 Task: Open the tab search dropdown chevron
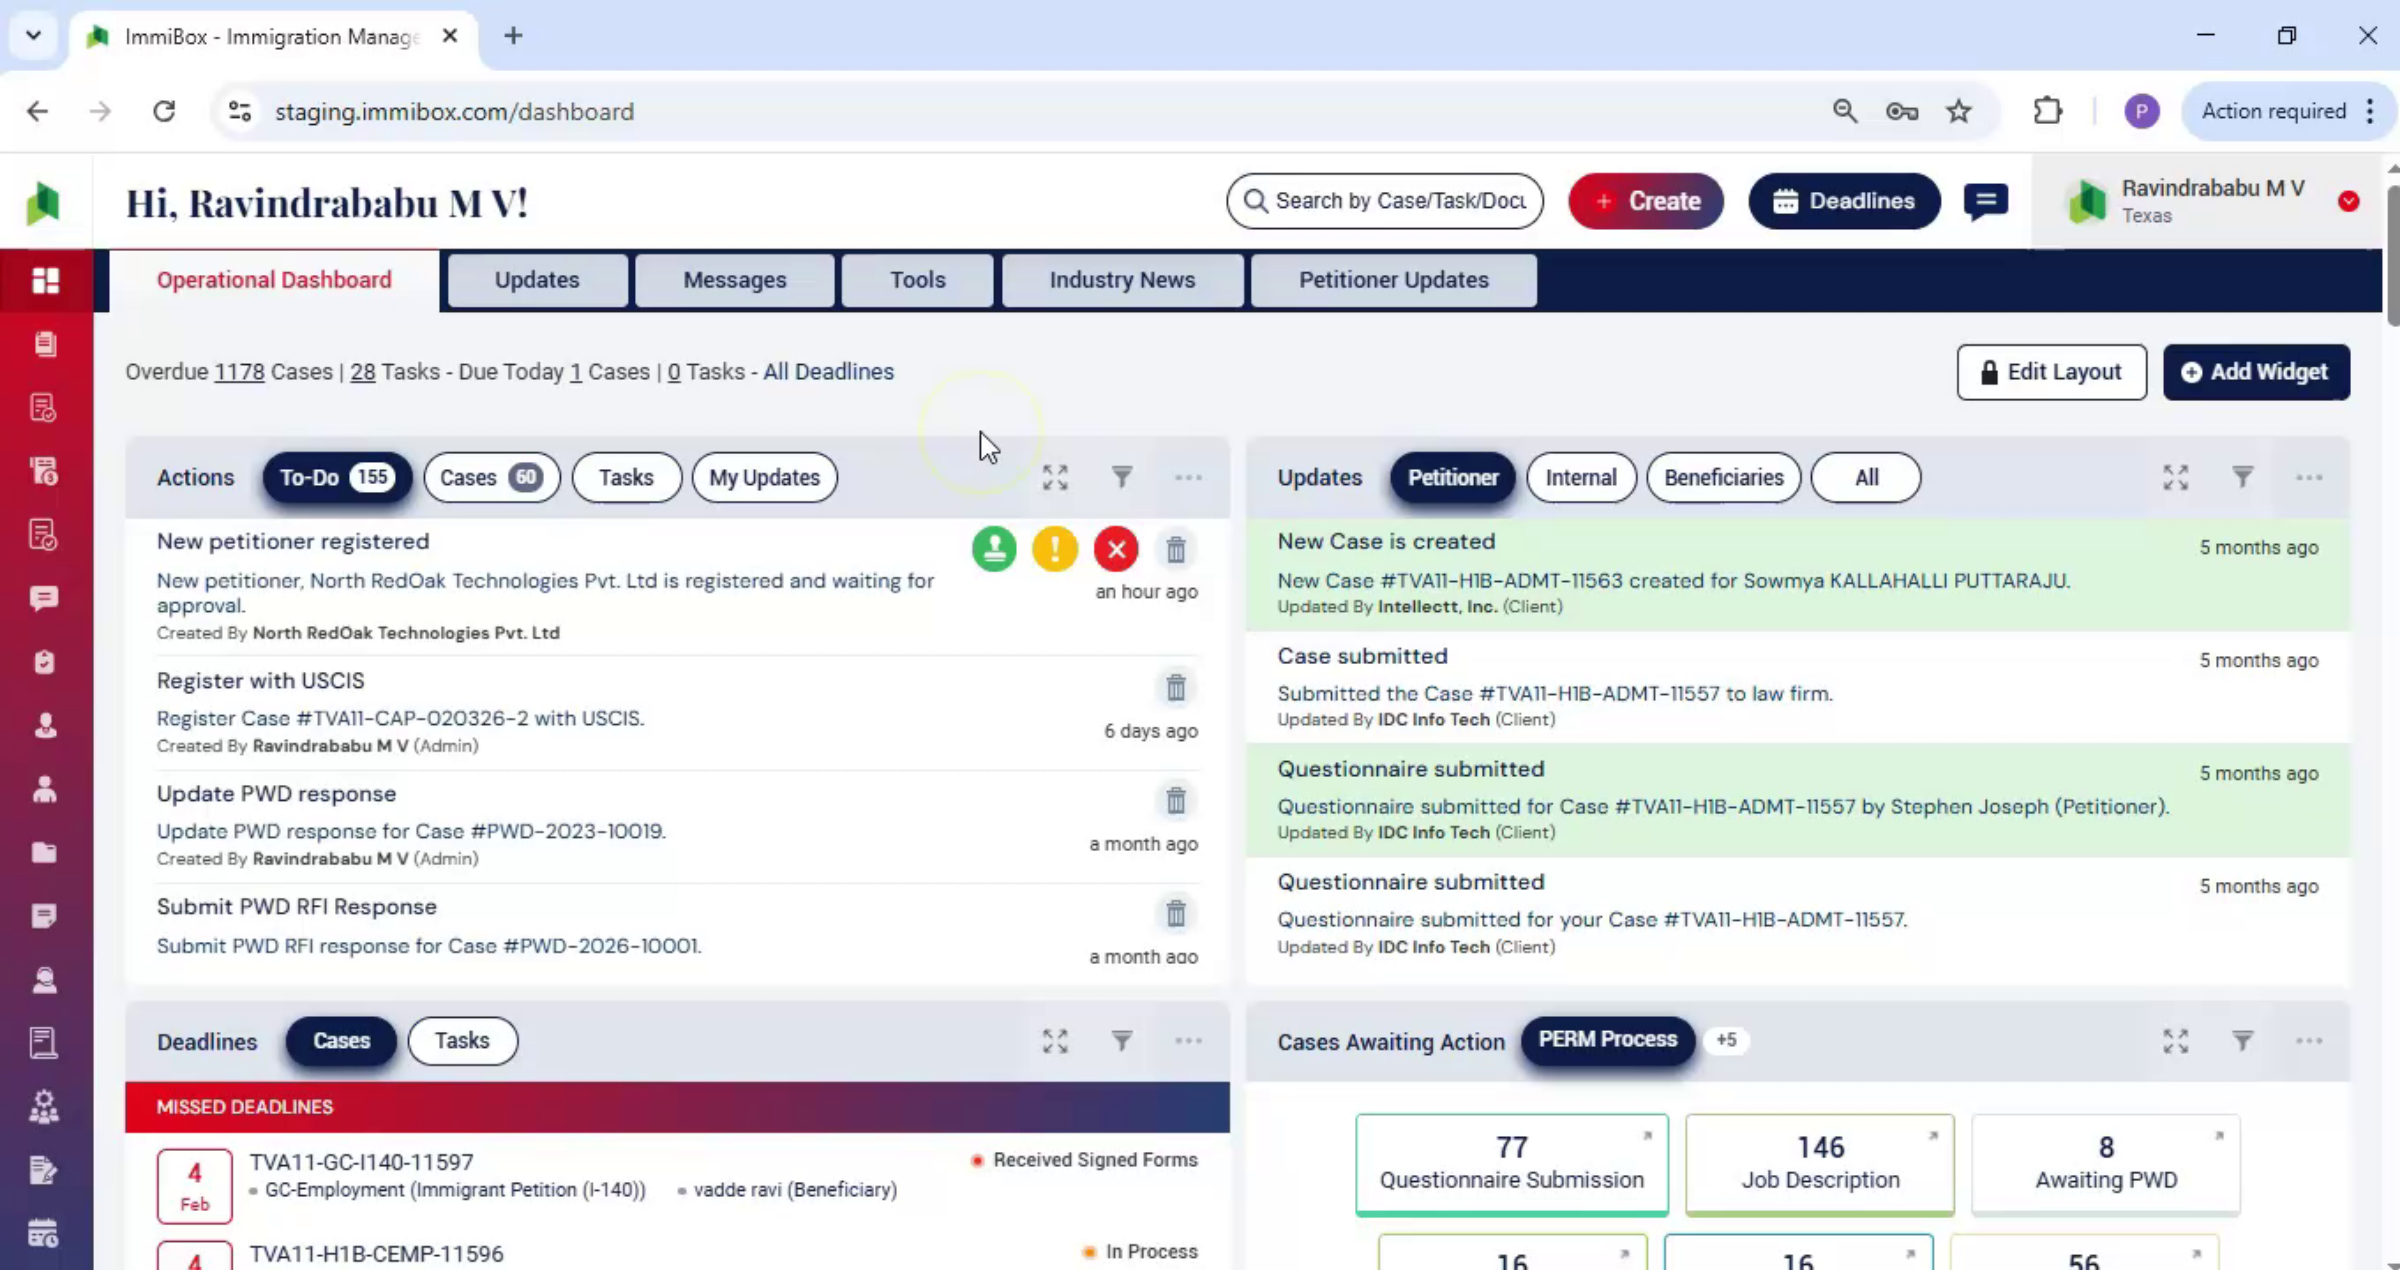pyautogui.click(x=33, y=36)
